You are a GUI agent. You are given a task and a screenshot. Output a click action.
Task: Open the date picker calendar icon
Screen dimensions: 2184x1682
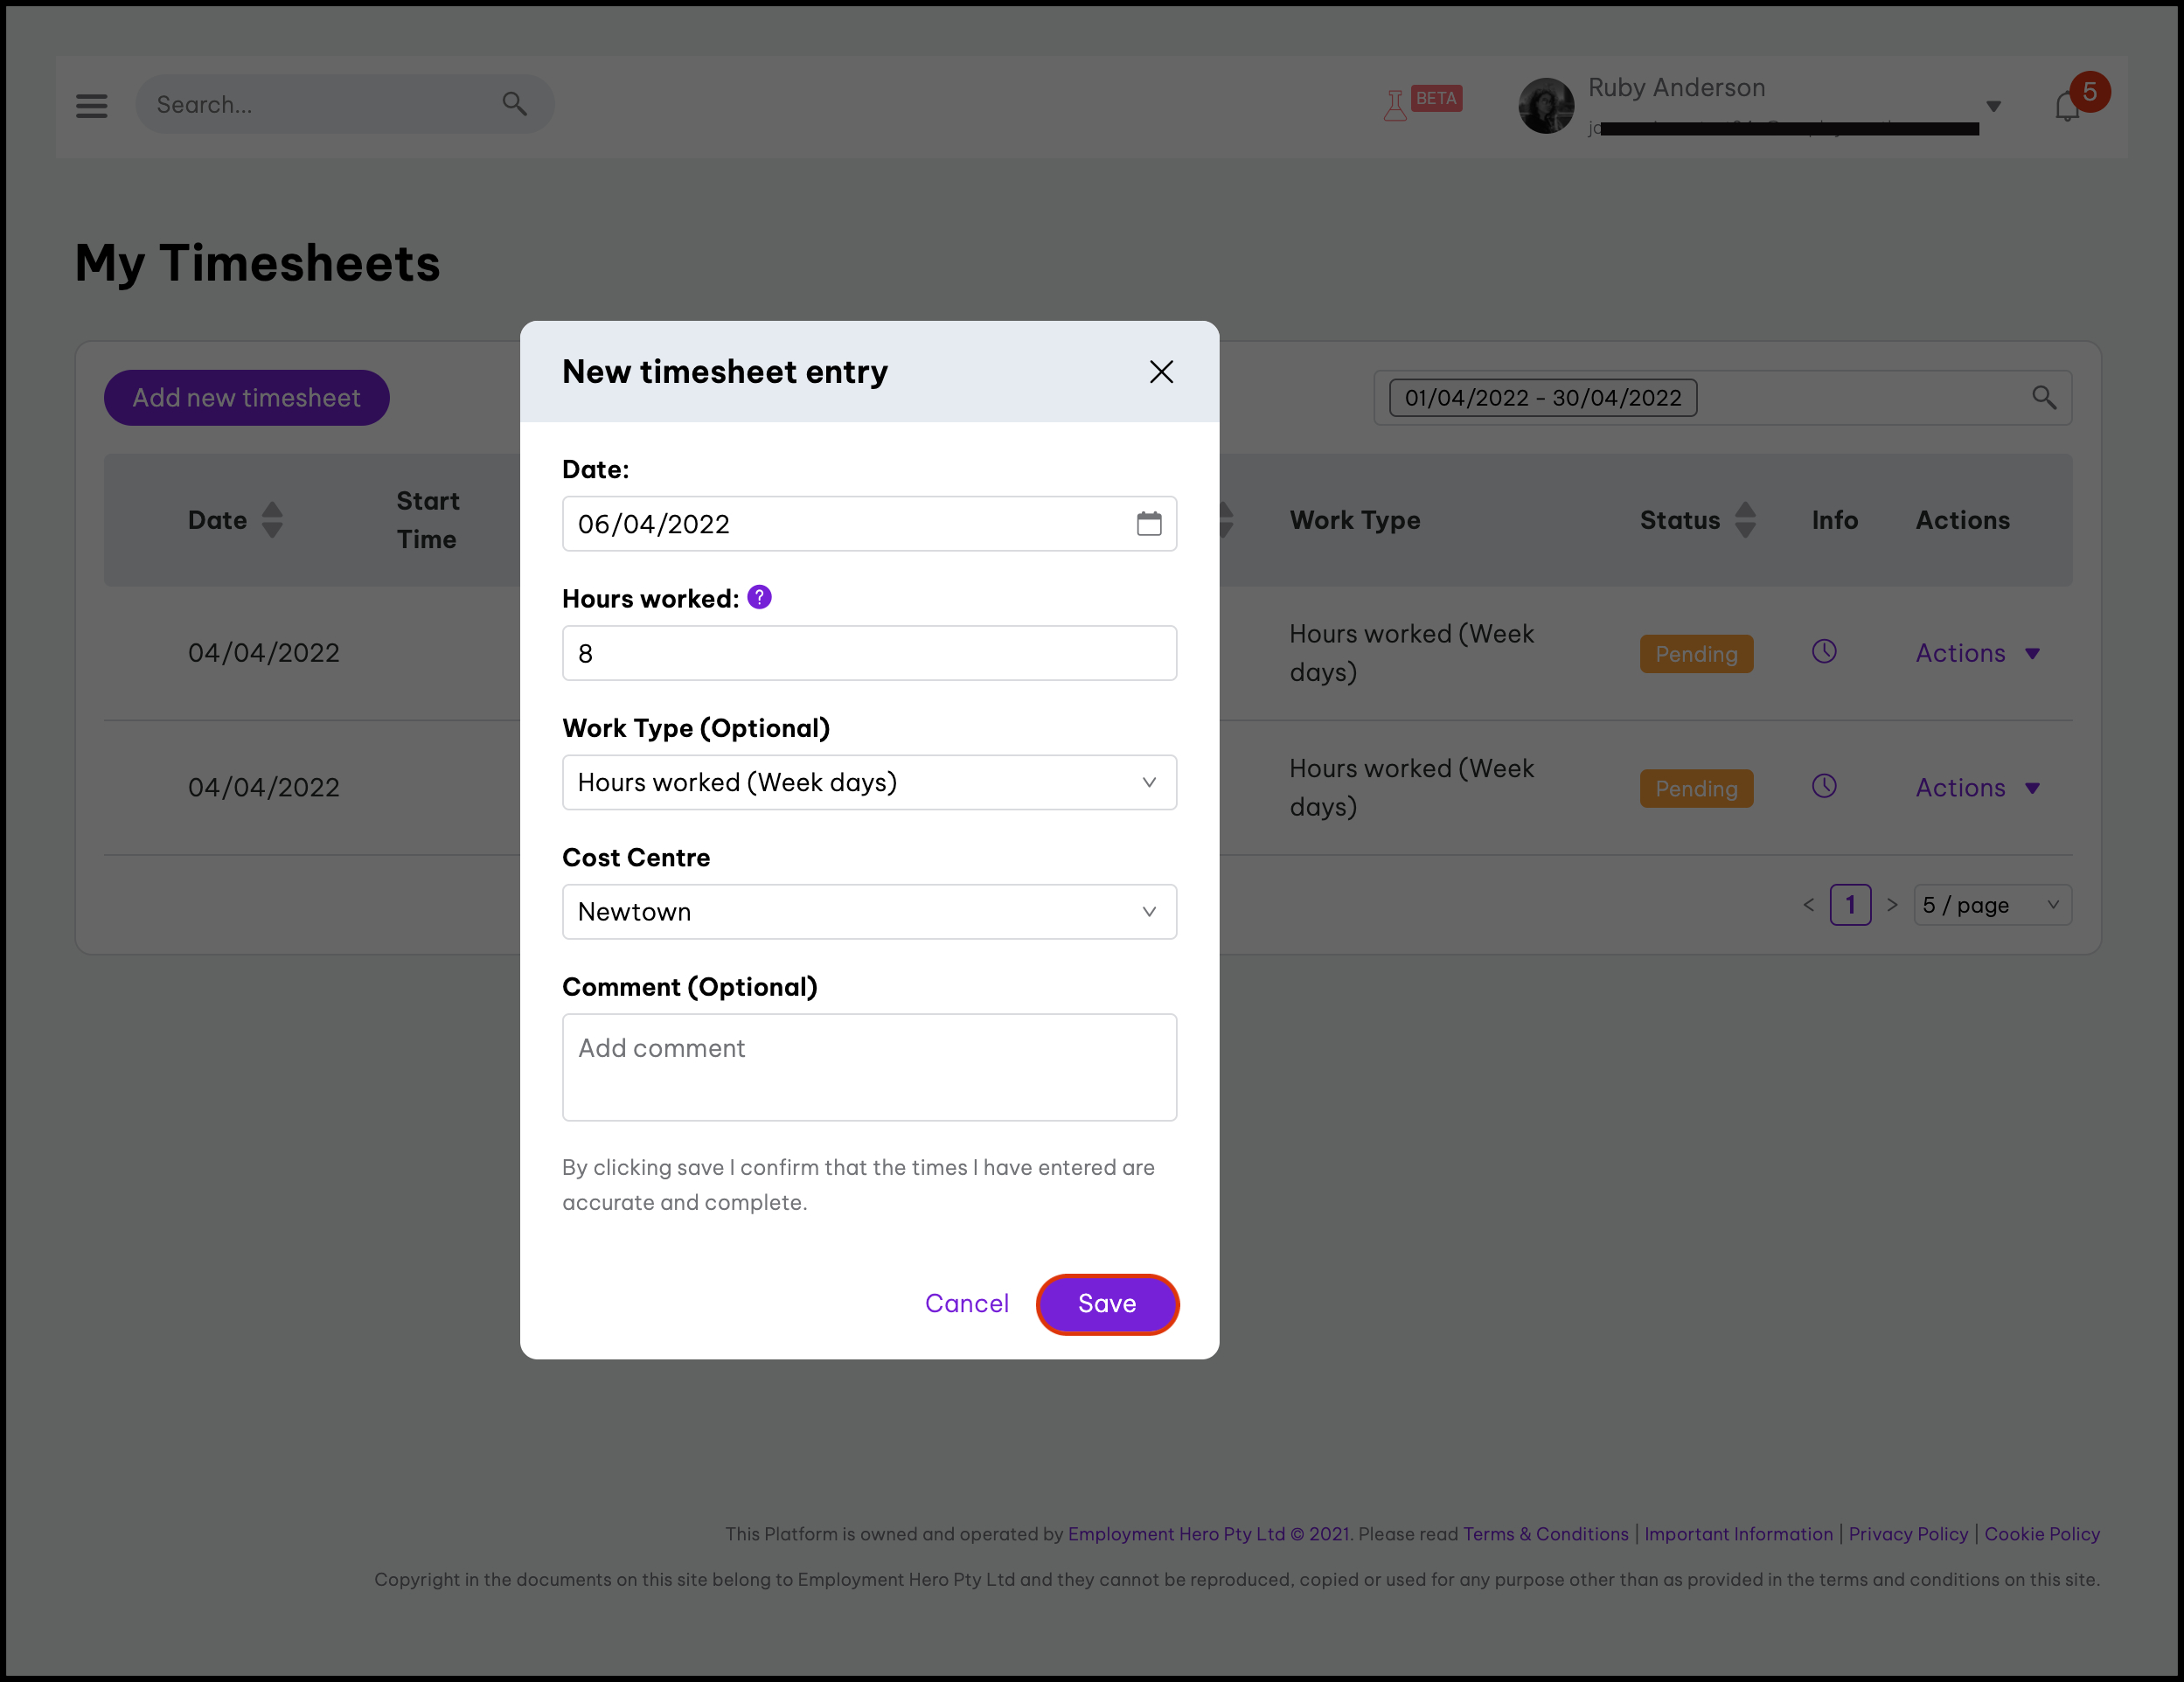click(x=1149, y=523)
